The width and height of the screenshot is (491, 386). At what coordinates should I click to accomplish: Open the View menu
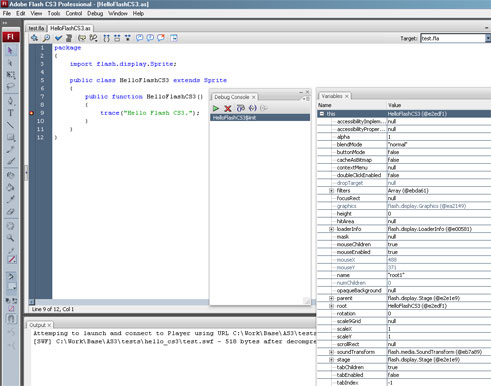(36, 14)
